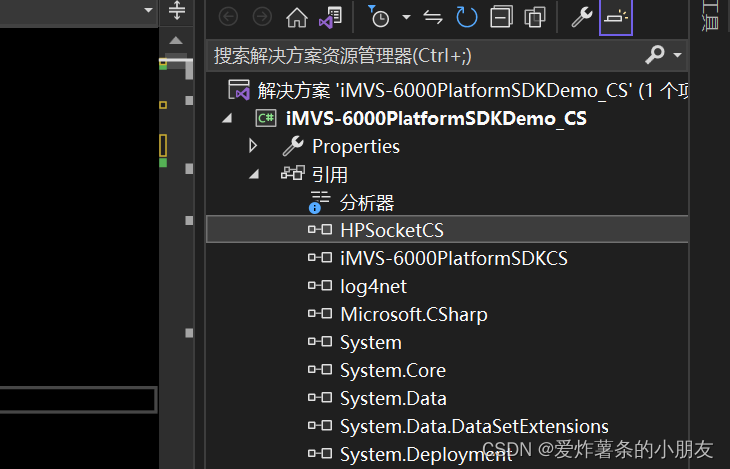
Task: Open dropdown arrow beside pending changes filter
Action: tap(406, 17)
